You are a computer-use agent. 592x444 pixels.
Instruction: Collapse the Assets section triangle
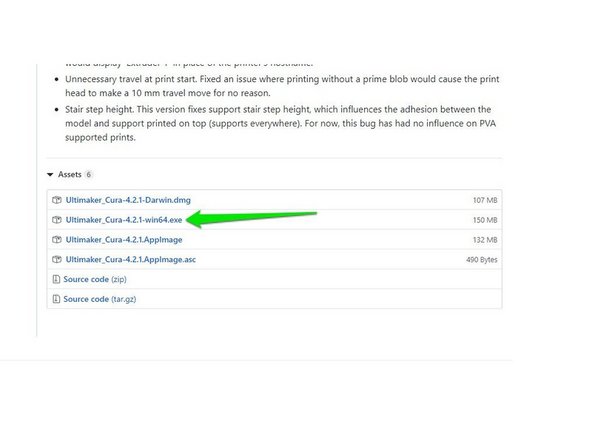point(50,174)
